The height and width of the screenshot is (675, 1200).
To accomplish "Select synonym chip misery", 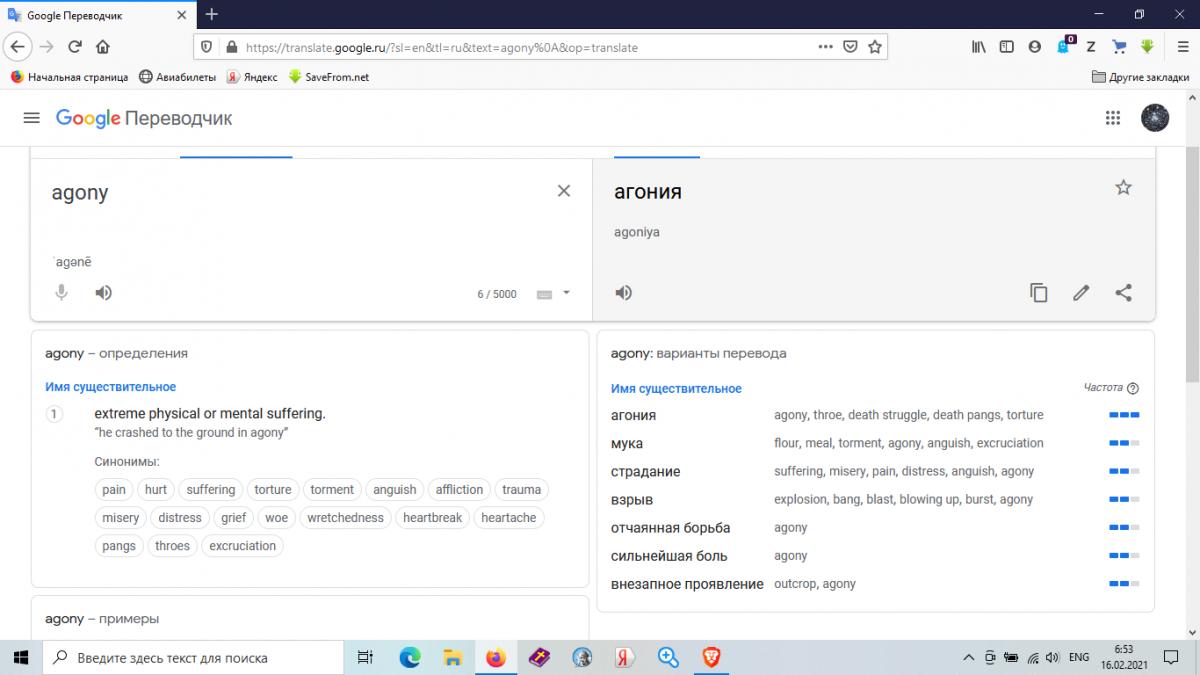I will click(121, 518).
